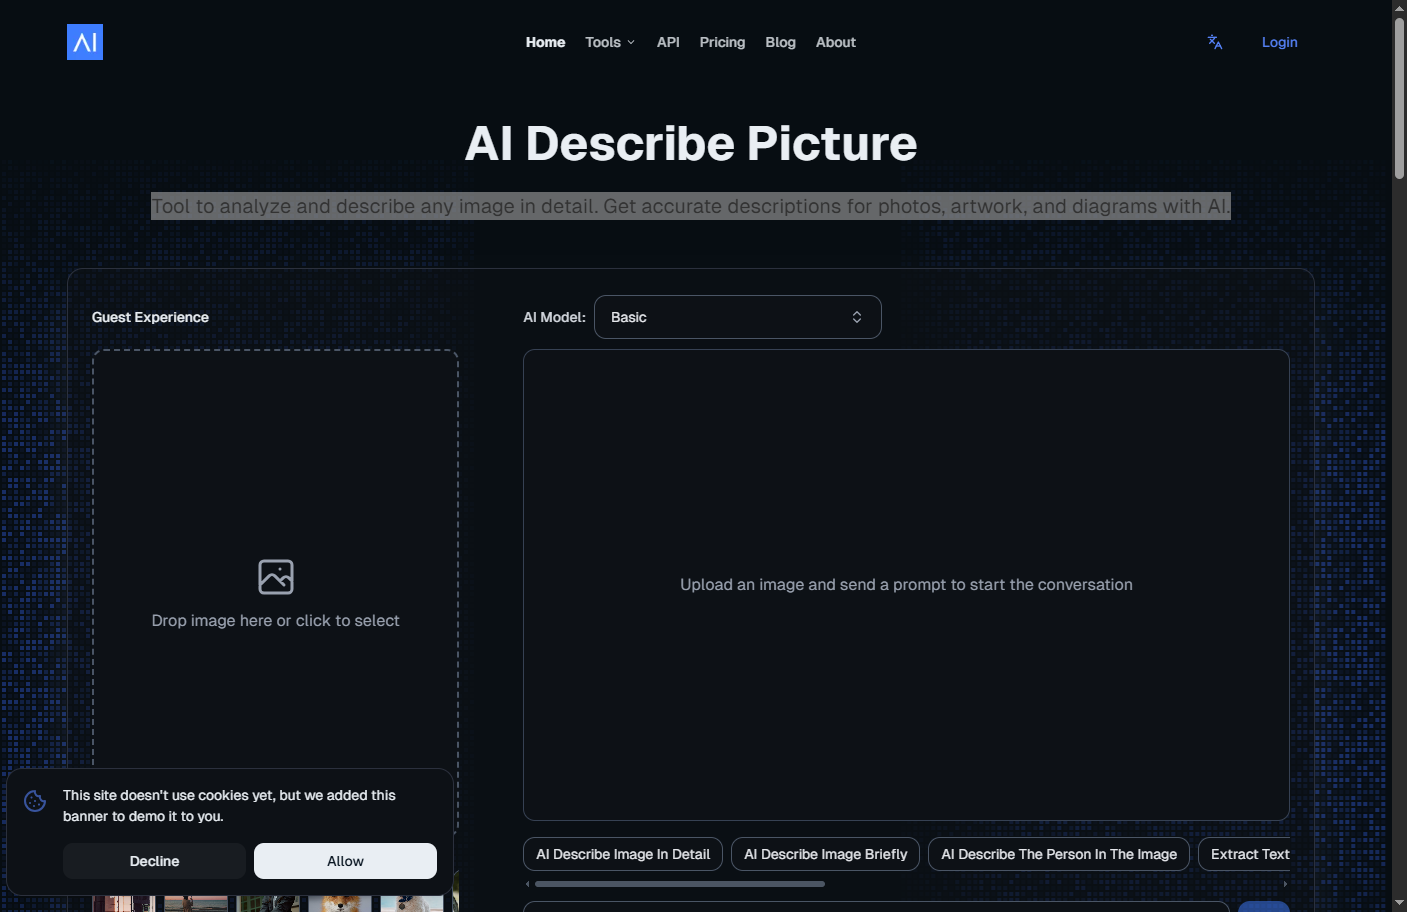
Task: Click the leftmost sample image thumbnail
Action: point(122,903)
